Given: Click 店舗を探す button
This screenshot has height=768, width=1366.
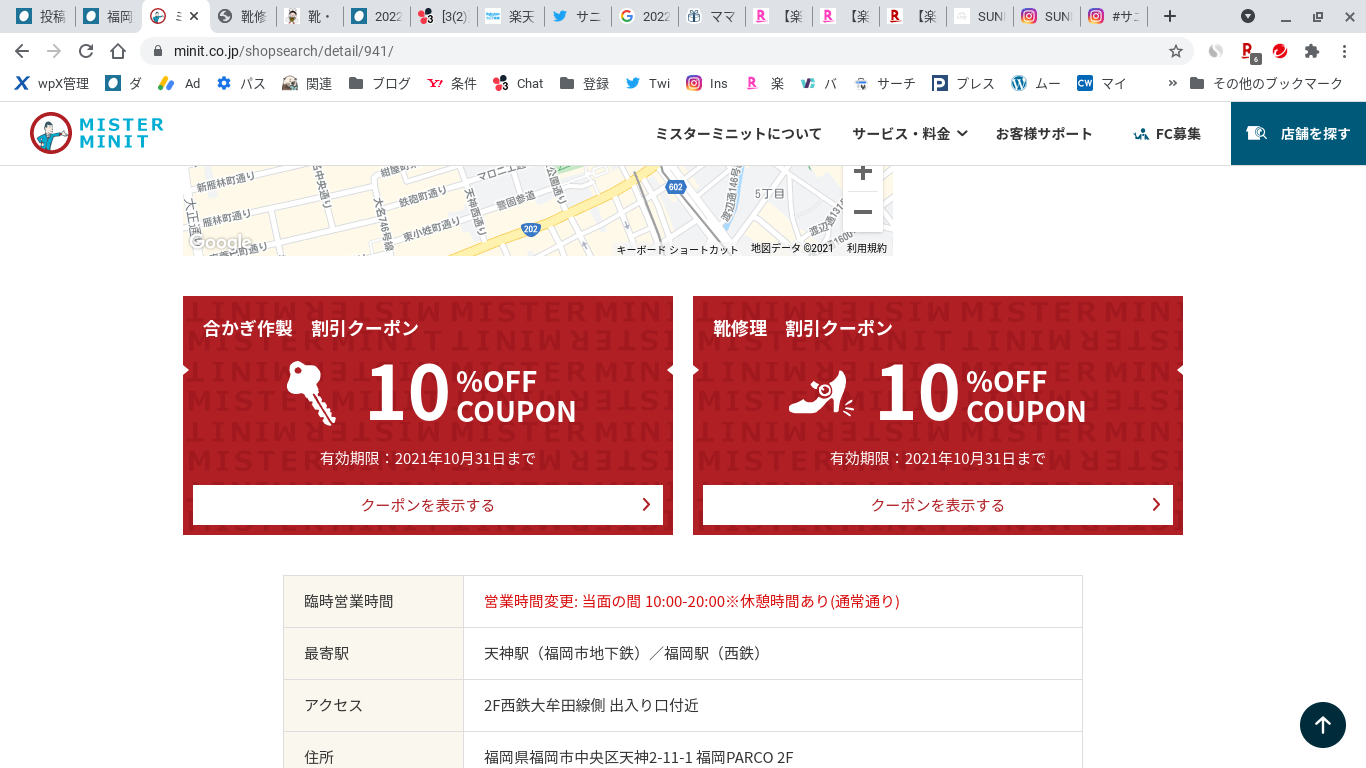Looking at the screenshot, I should pyautogui.click(x=1298, y=133).
